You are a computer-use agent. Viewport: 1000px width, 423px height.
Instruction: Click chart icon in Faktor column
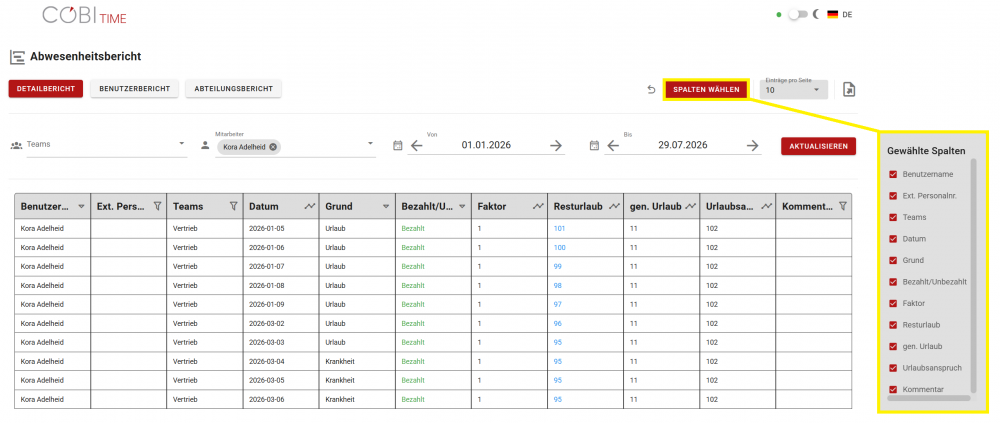pyautogui.click(x=538, y=206)
